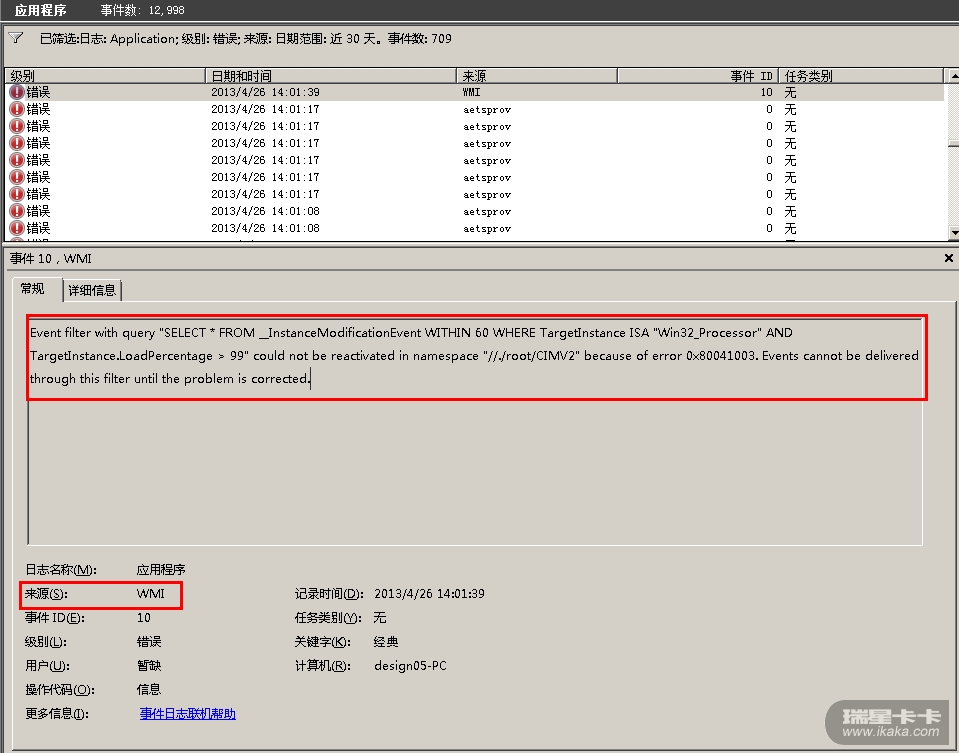This screenshot has width=959, height=753.
Task: Click the event list scroll-up arrow
Action: pyautogui.click(x=953, y=76)
